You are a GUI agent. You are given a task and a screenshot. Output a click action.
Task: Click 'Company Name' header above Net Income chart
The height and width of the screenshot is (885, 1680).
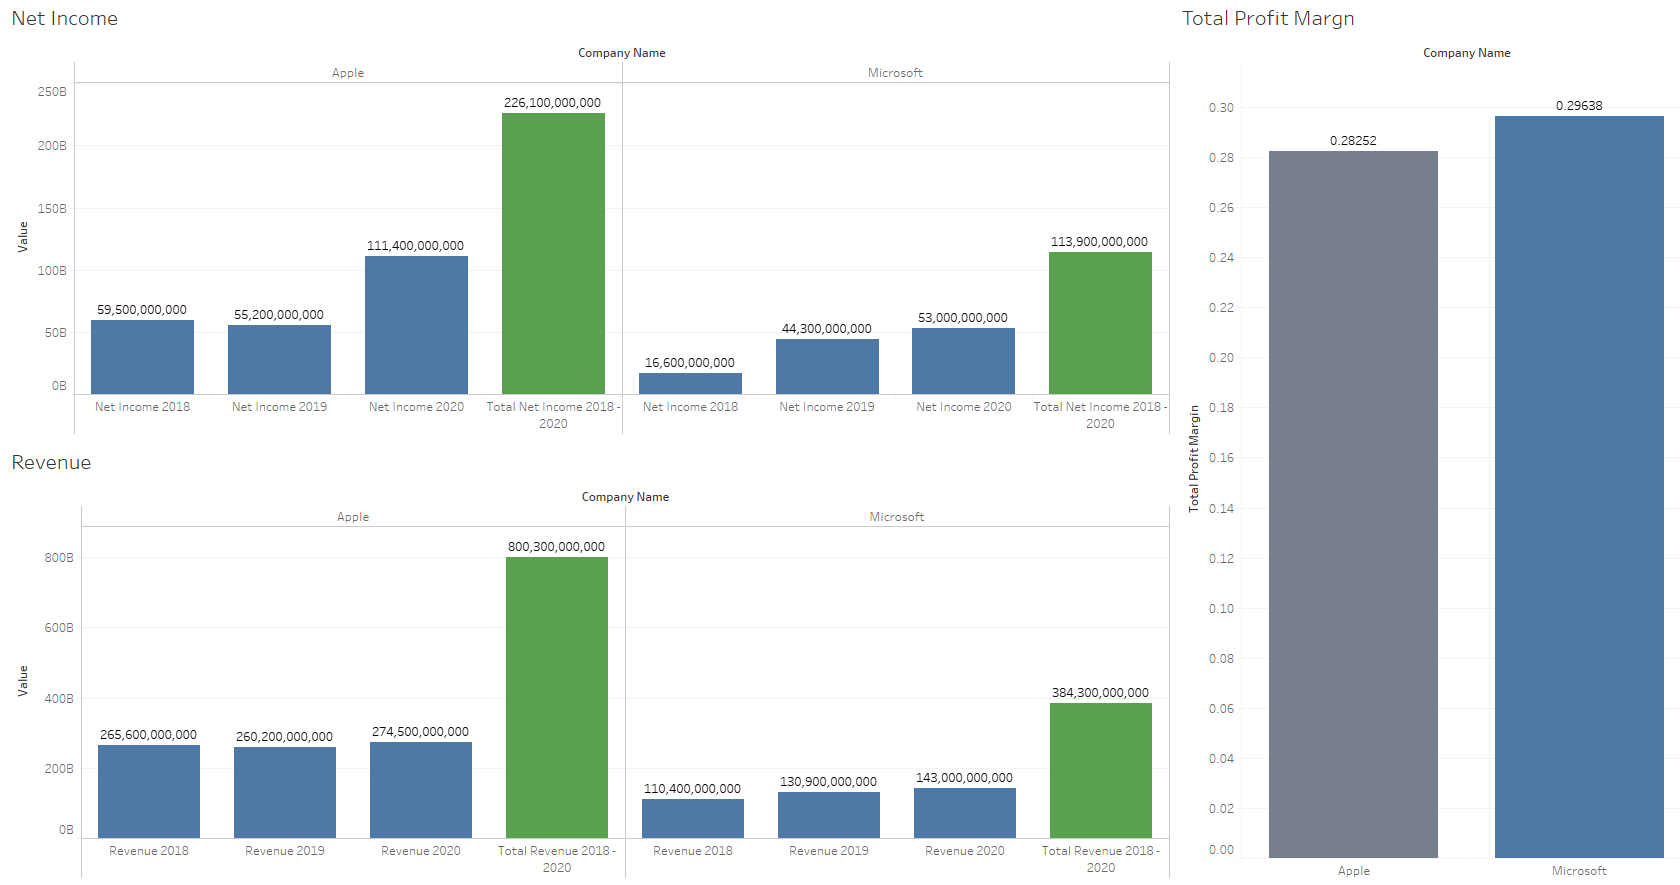[x=622, y=53]
